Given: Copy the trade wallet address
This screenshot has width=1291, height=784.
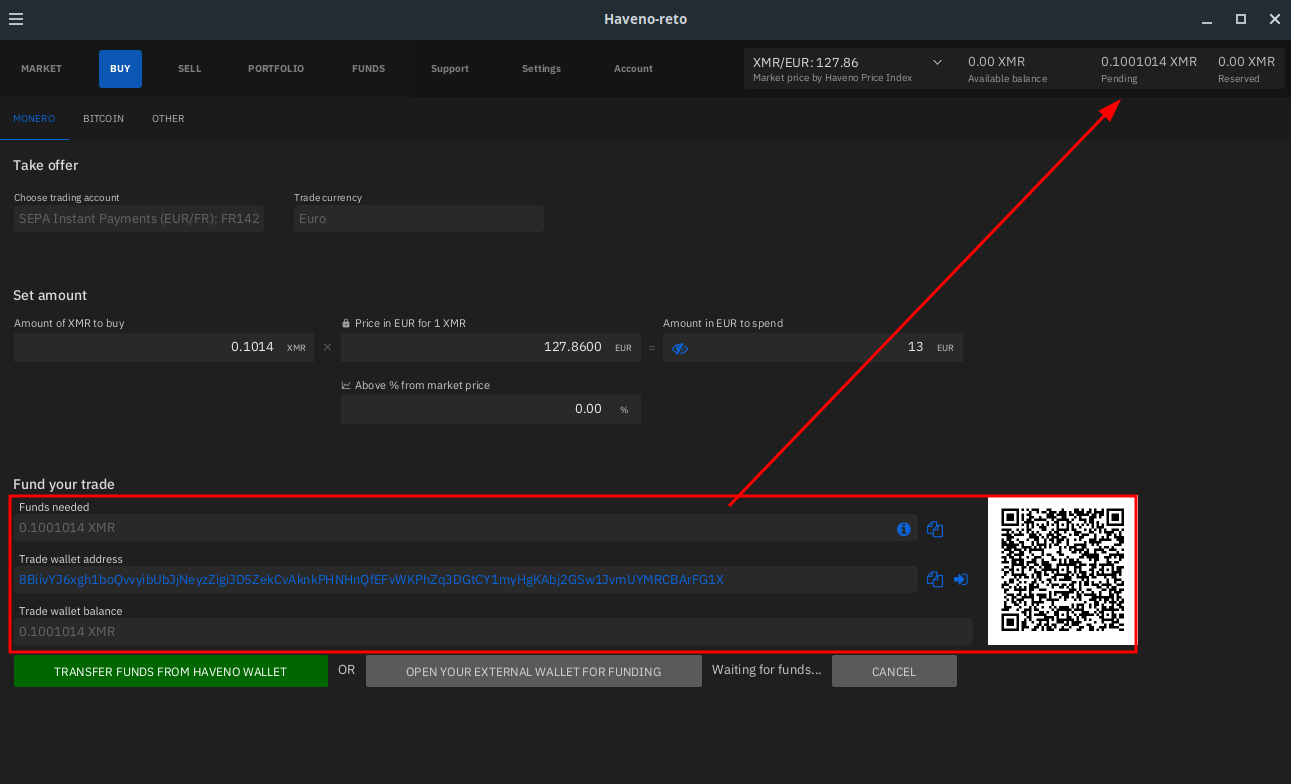Looking at the screenshot, I should point(935,579).
